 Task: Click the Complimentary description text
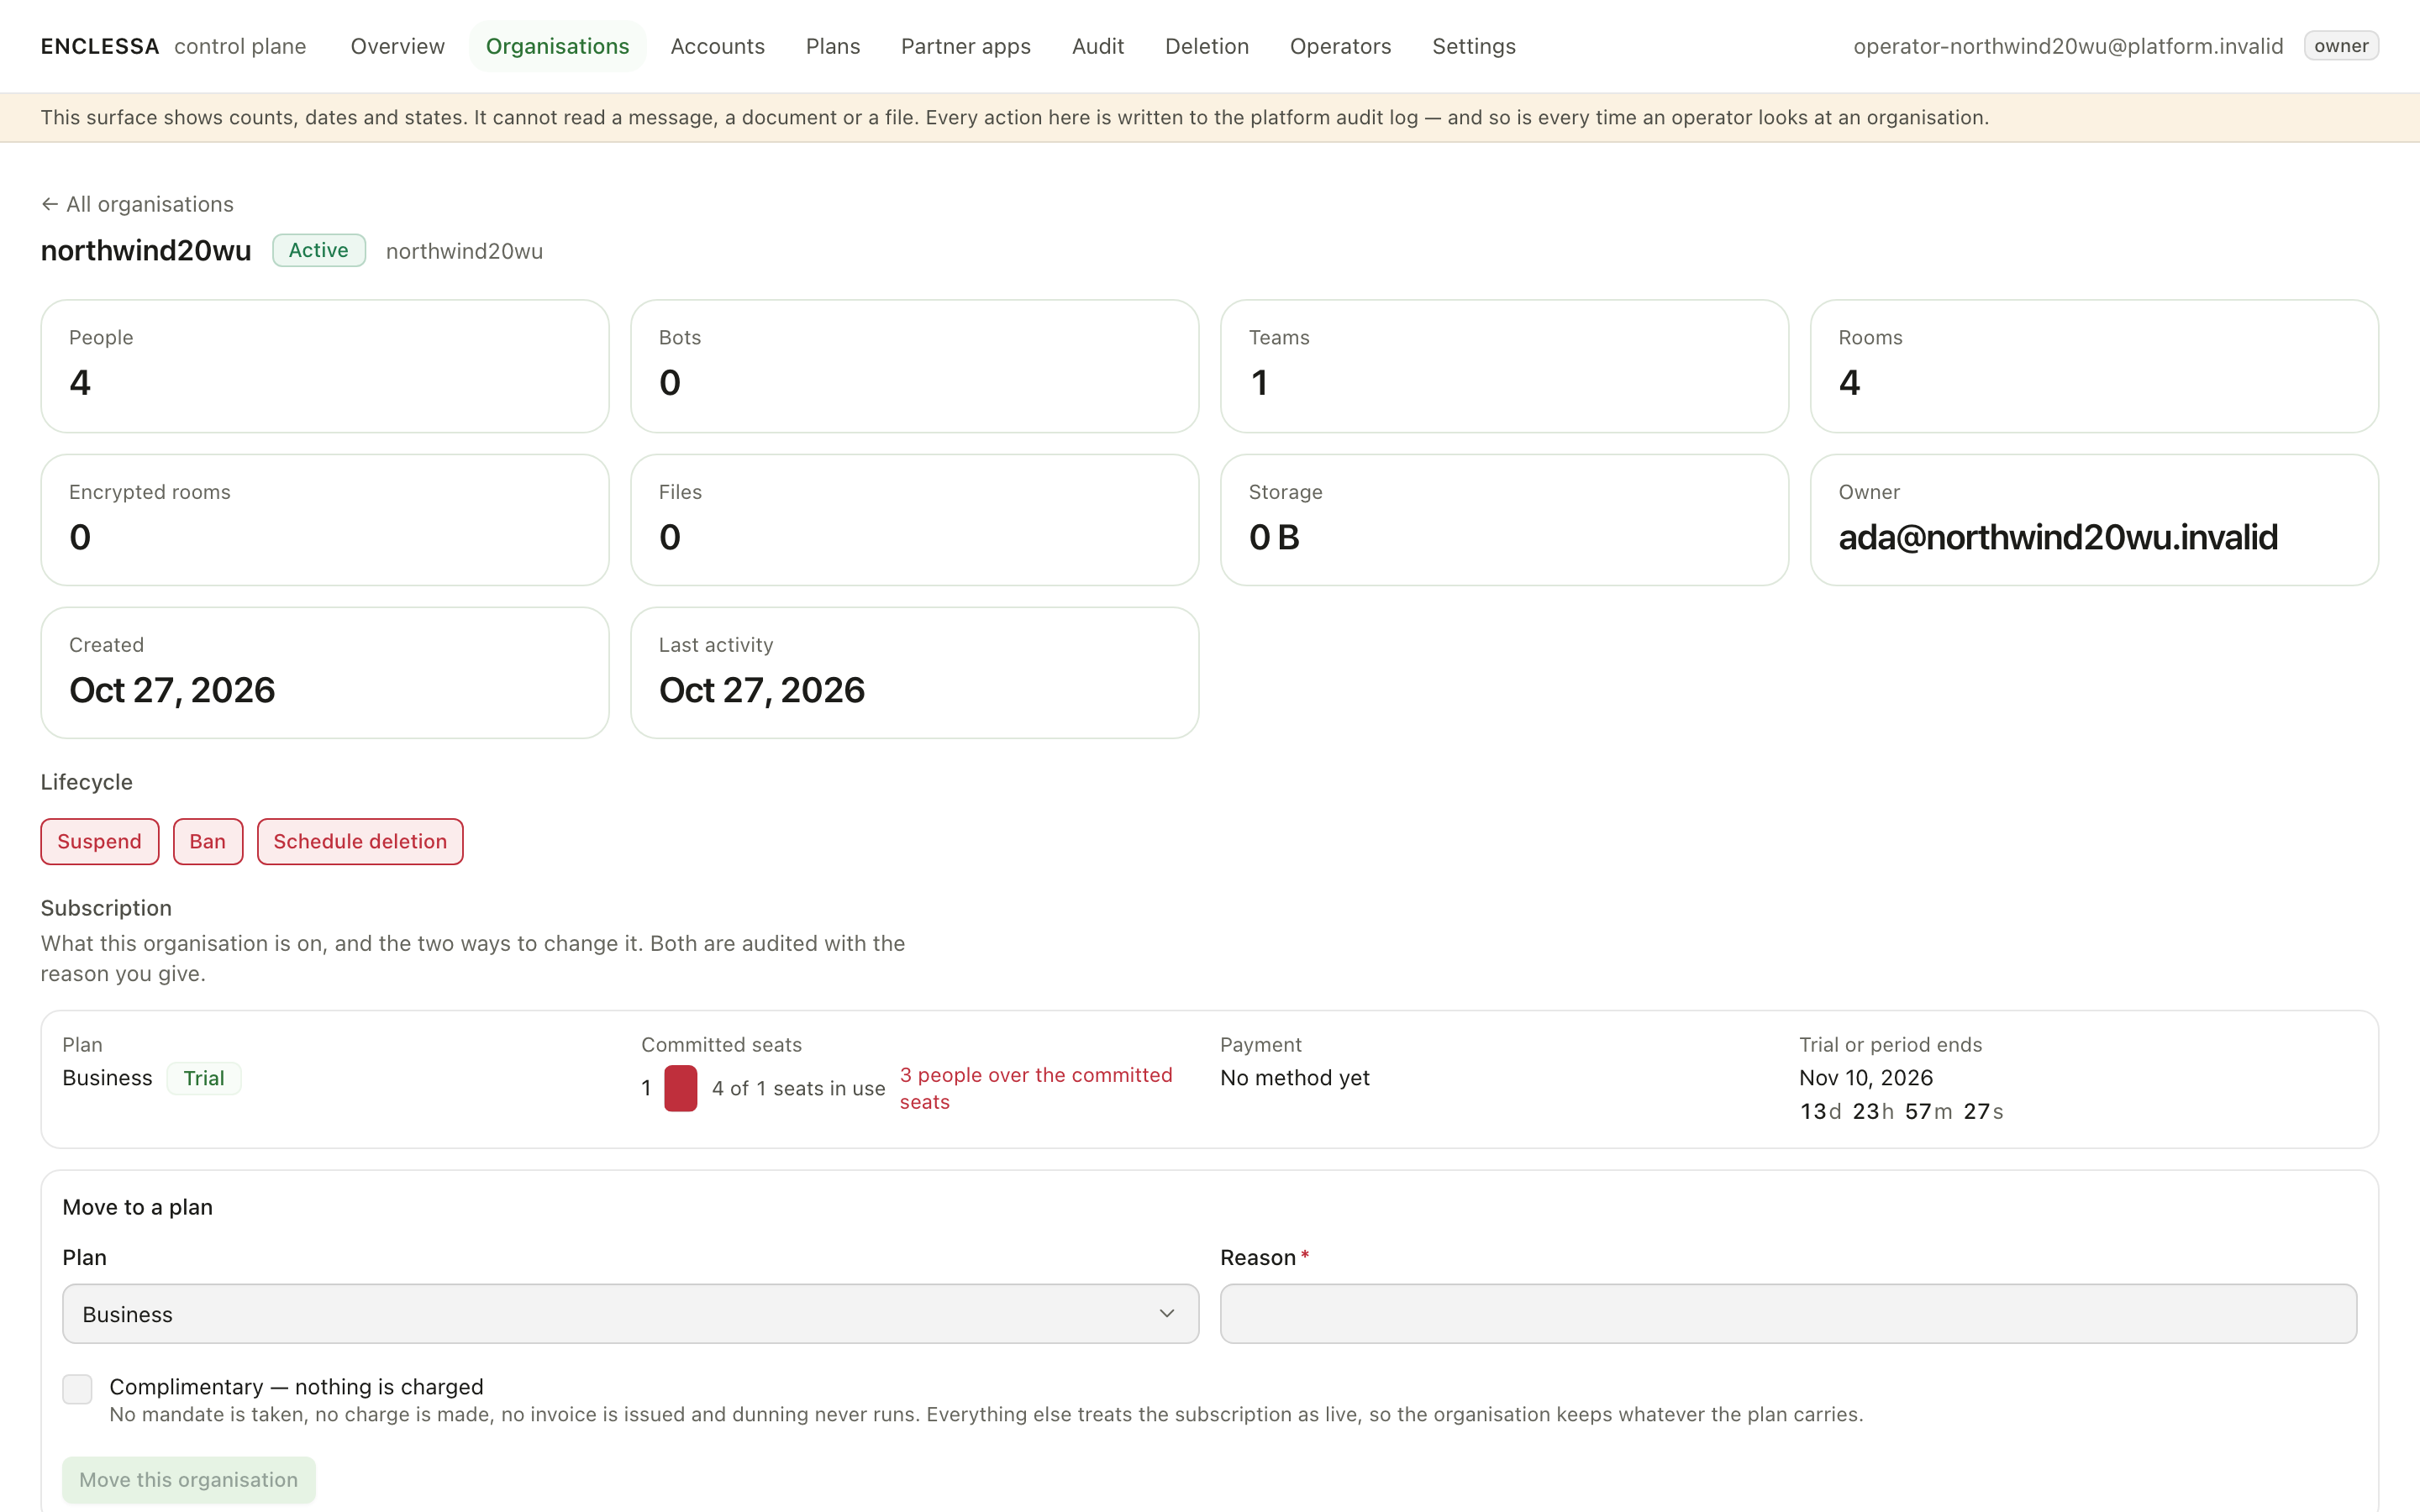click(986, 1414)
